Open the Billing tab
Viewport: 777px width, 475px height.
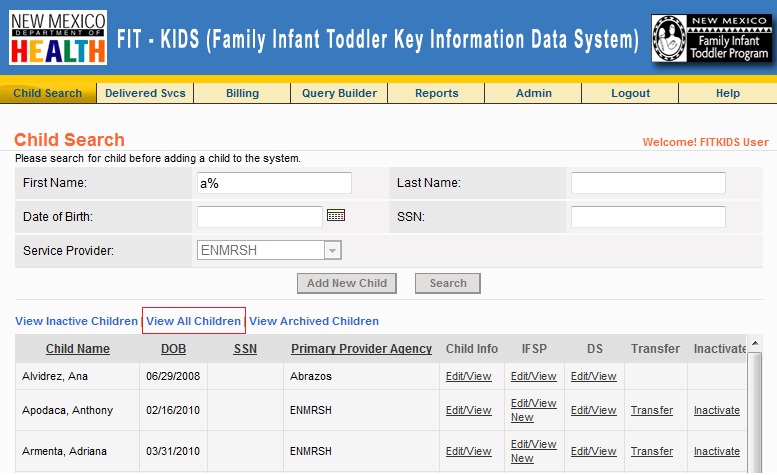tap(242, 93)
